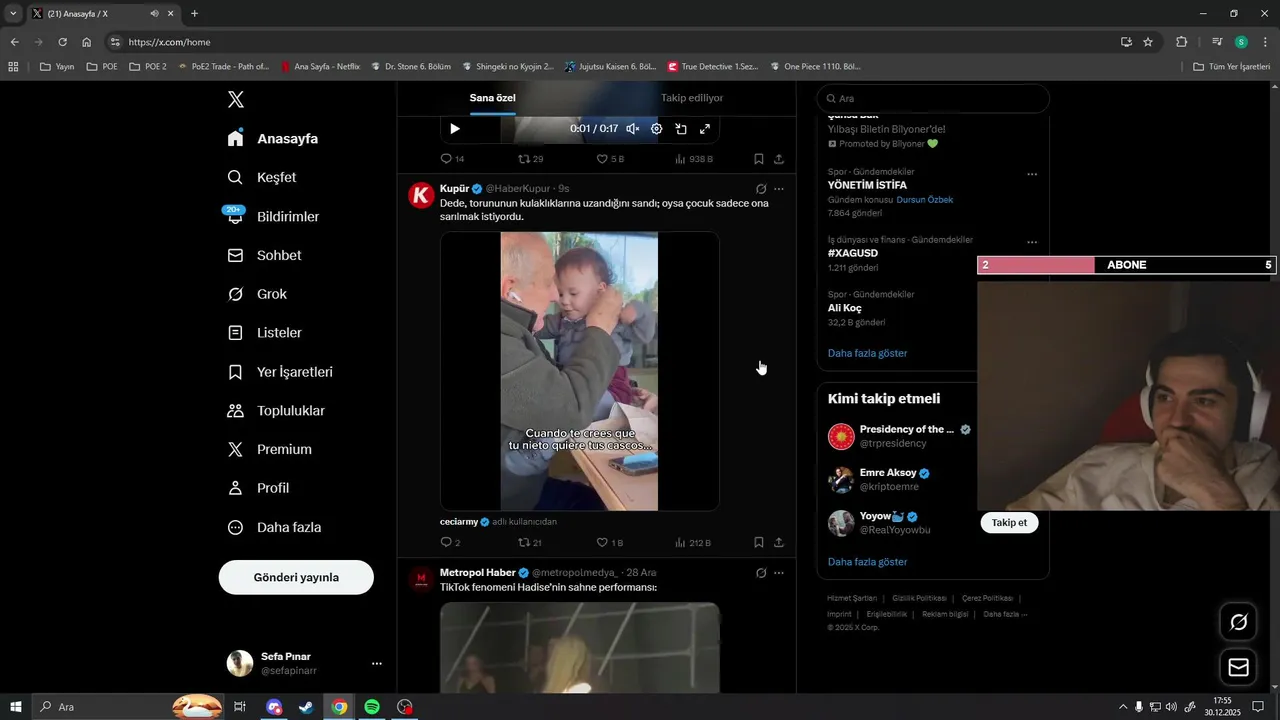
Task: Mute the X browser tab audio
Action: pyautogui.click(x=155, y=14)
